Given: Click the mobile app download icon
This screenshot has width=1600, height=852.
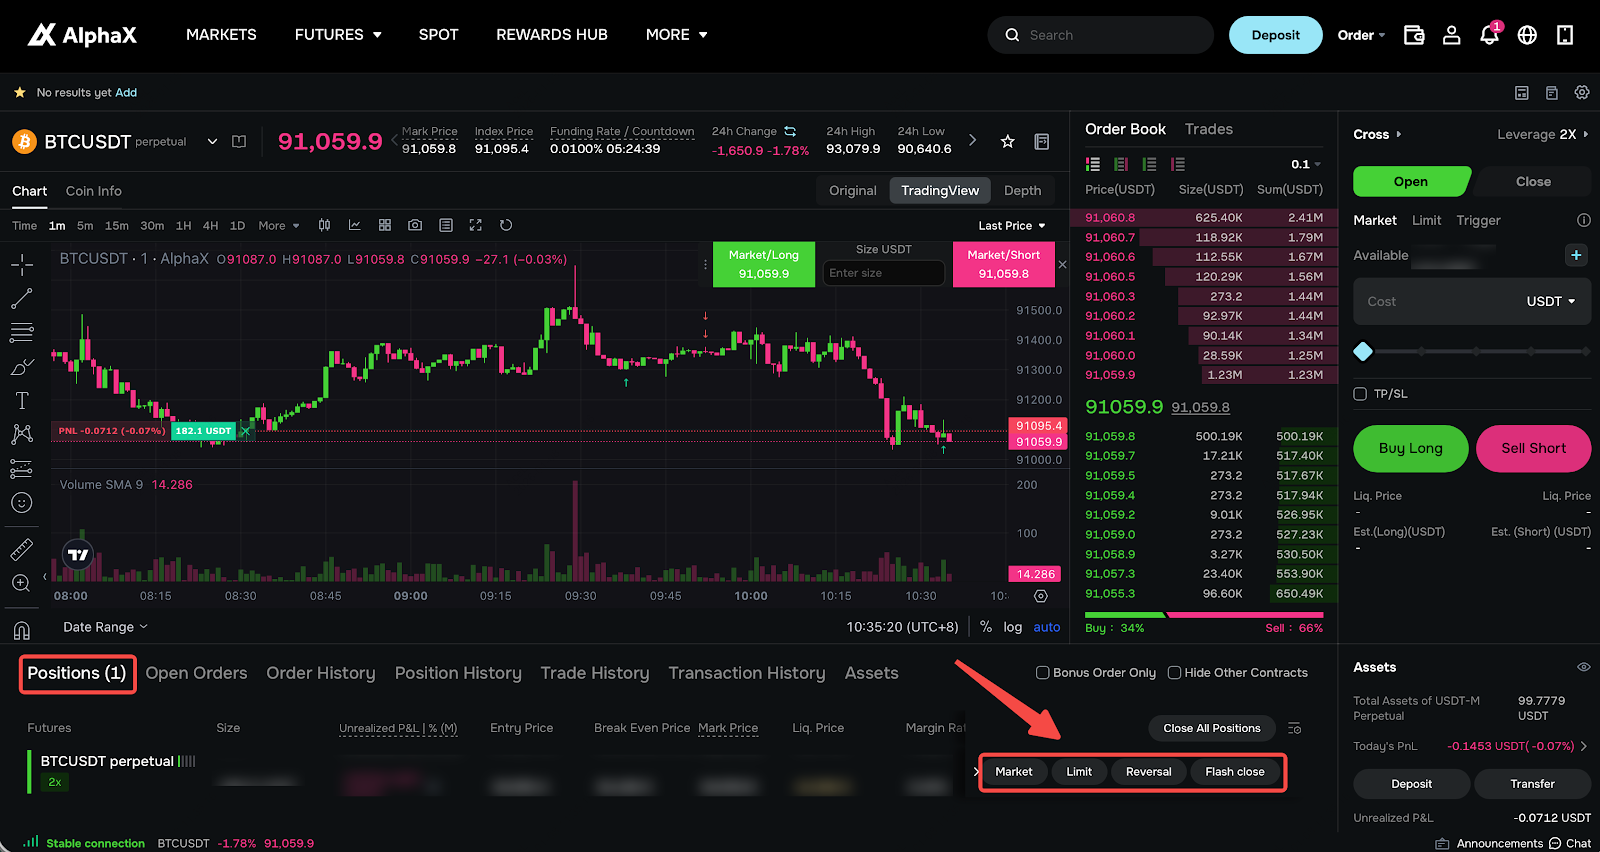Looking at the screenshot, I should (1565, 35).
